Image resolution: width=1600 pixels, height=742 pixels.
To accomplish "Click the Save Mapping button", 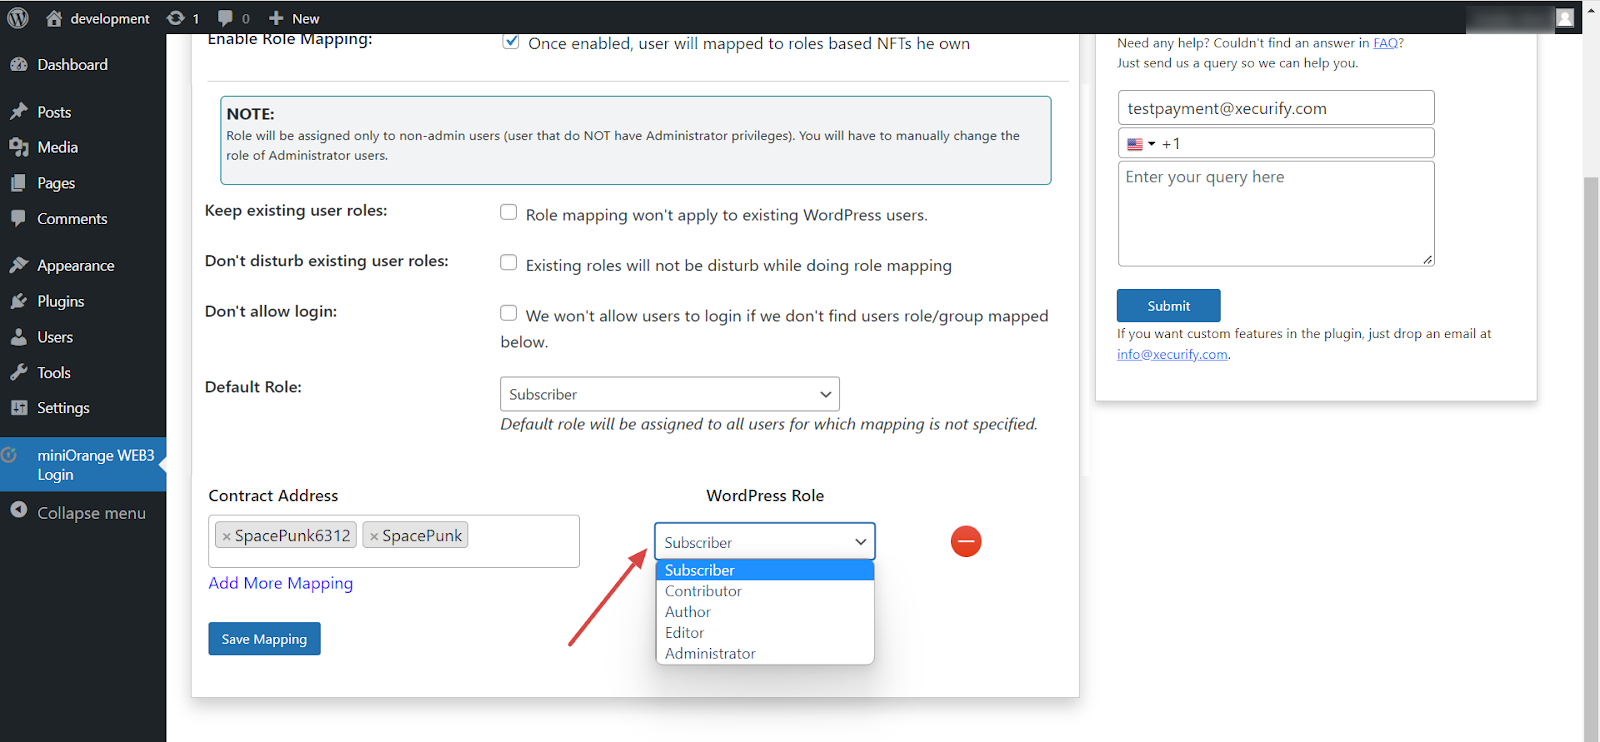I will (x=264, y=639).
